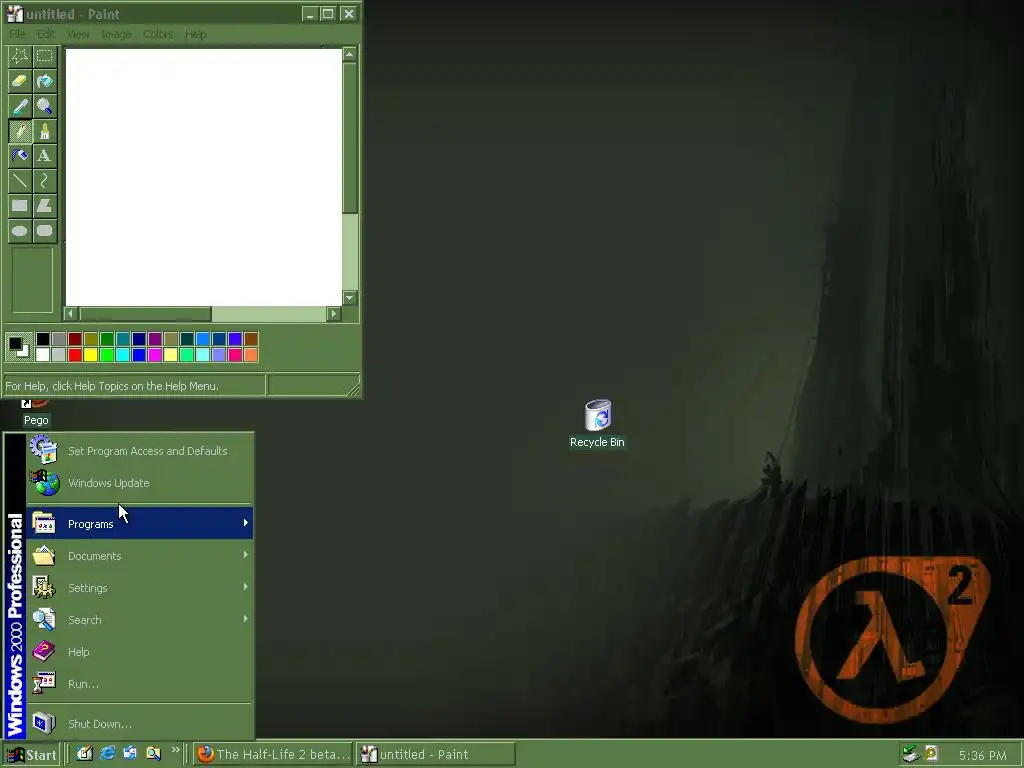Screen dimensions: 1024x768
Task: Choose the Curve tool in Paint
Action: [x=44, y=180]
